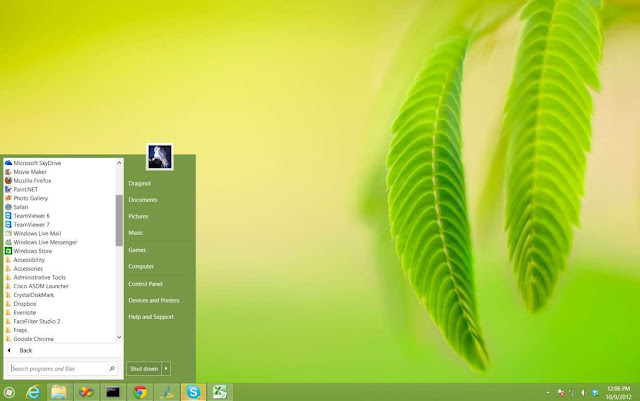The height and width of the screenshot is (401, 640).
Task: Open Windows Store from list
Action: click(29, 251)
